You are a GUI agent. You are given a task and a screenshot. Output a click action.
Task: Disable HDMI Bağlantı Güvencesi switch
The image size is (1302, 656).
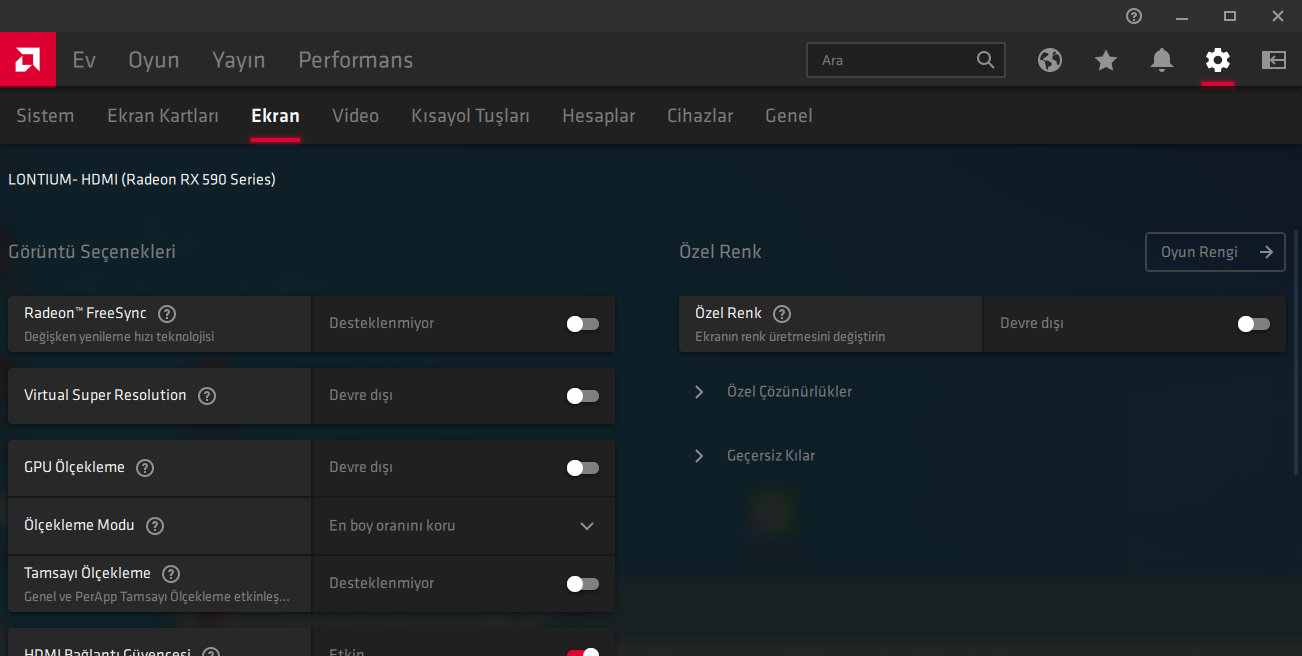(x=582, y=652)
